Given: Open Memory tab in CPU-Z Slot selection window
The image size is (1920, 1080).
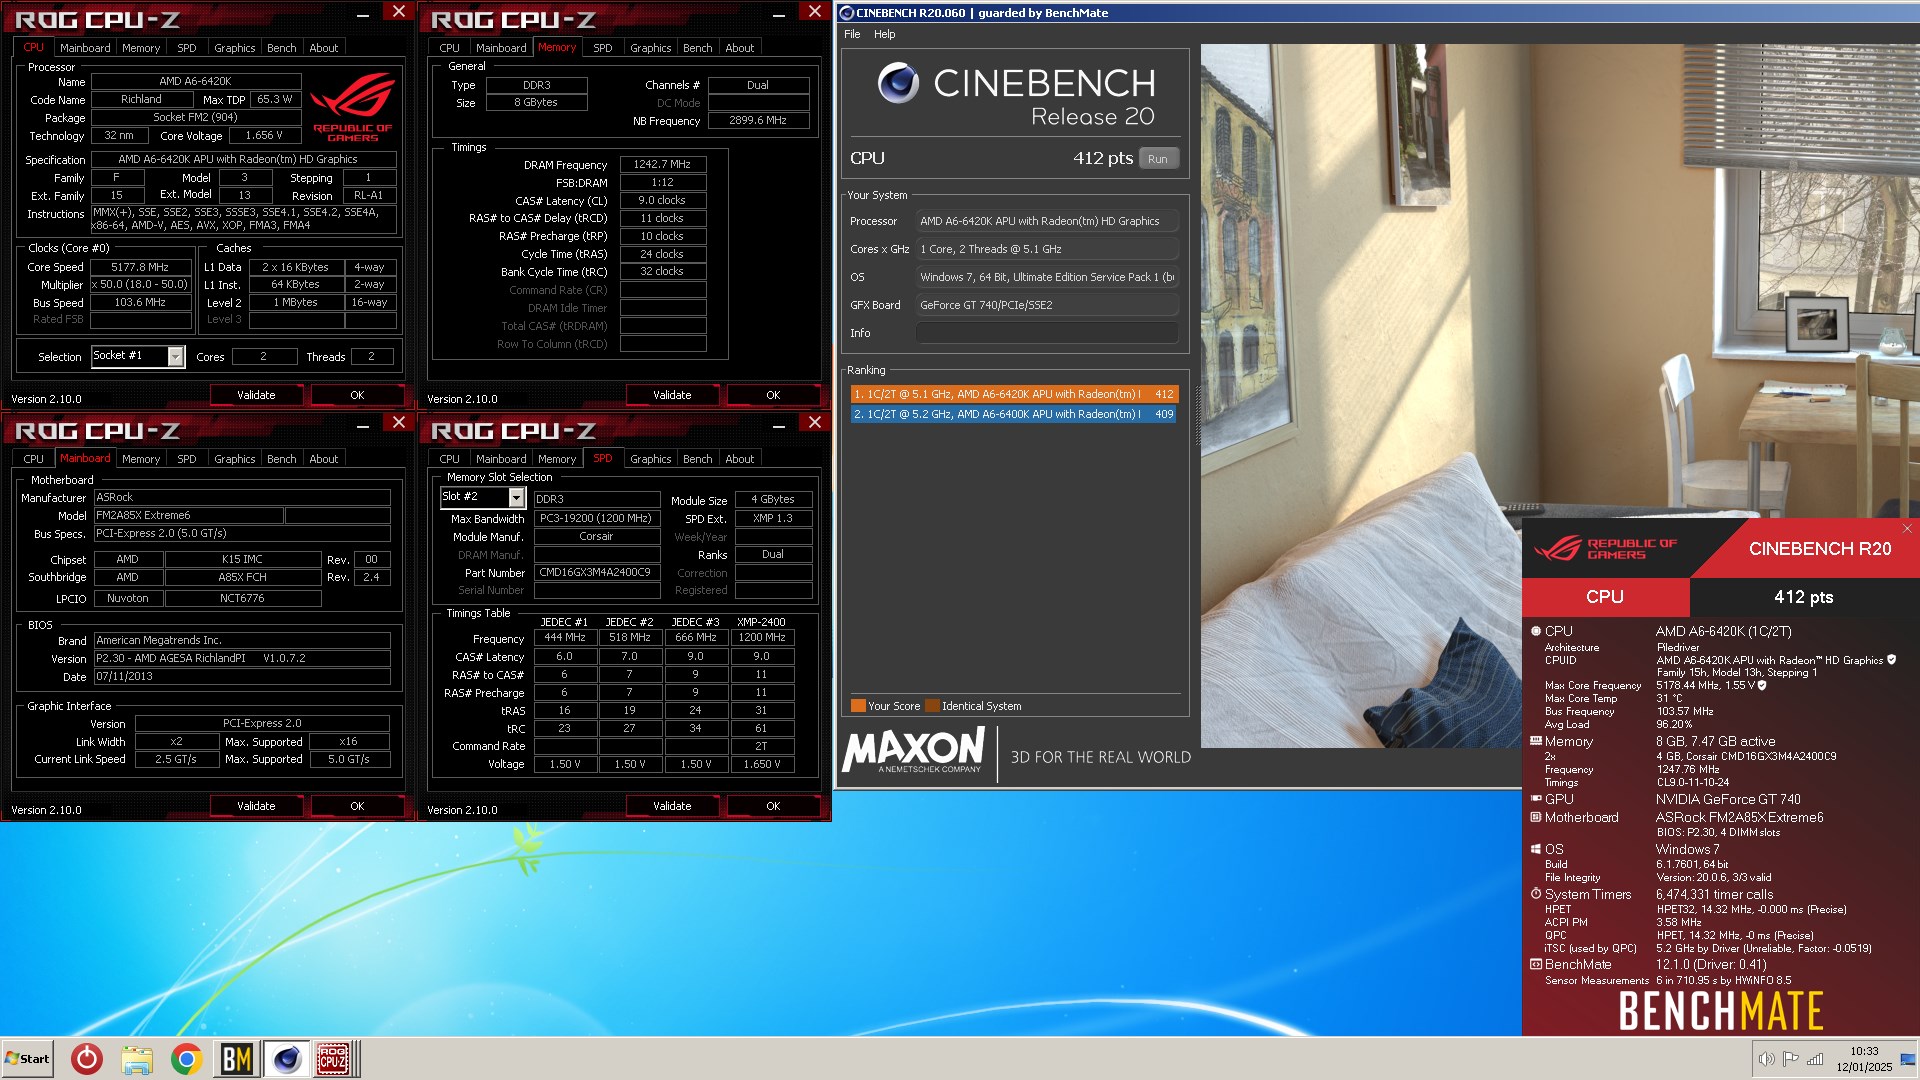Looking at the screenshot, I should click(x=557, y=459).
